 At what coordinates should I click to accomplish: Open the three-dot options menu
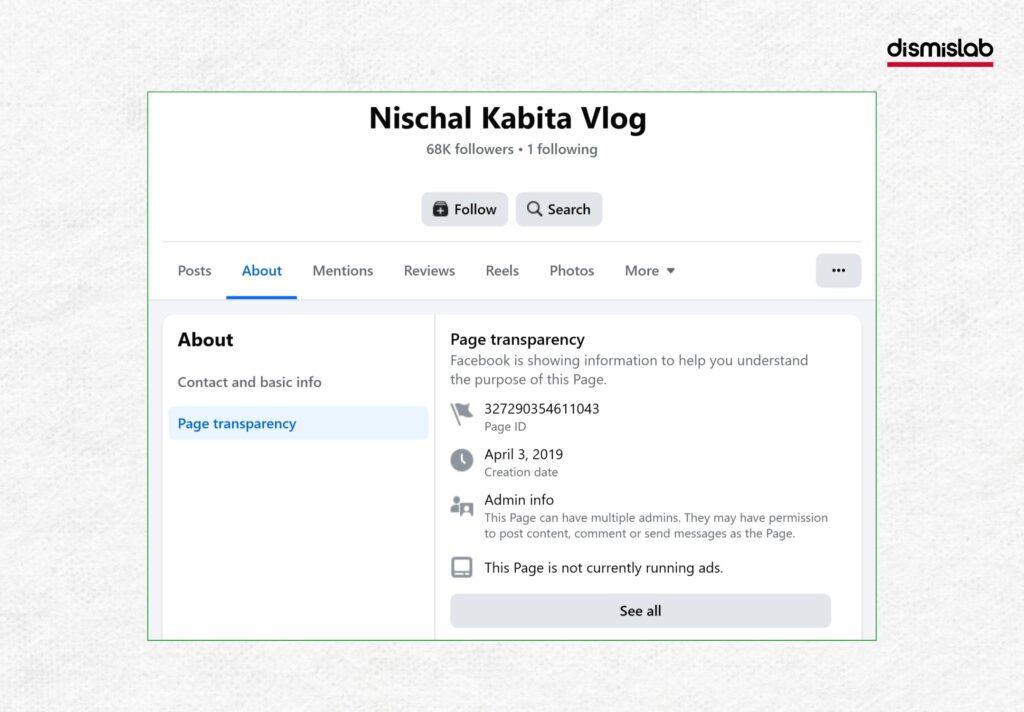pyautogui.click(x=838, y=270)
